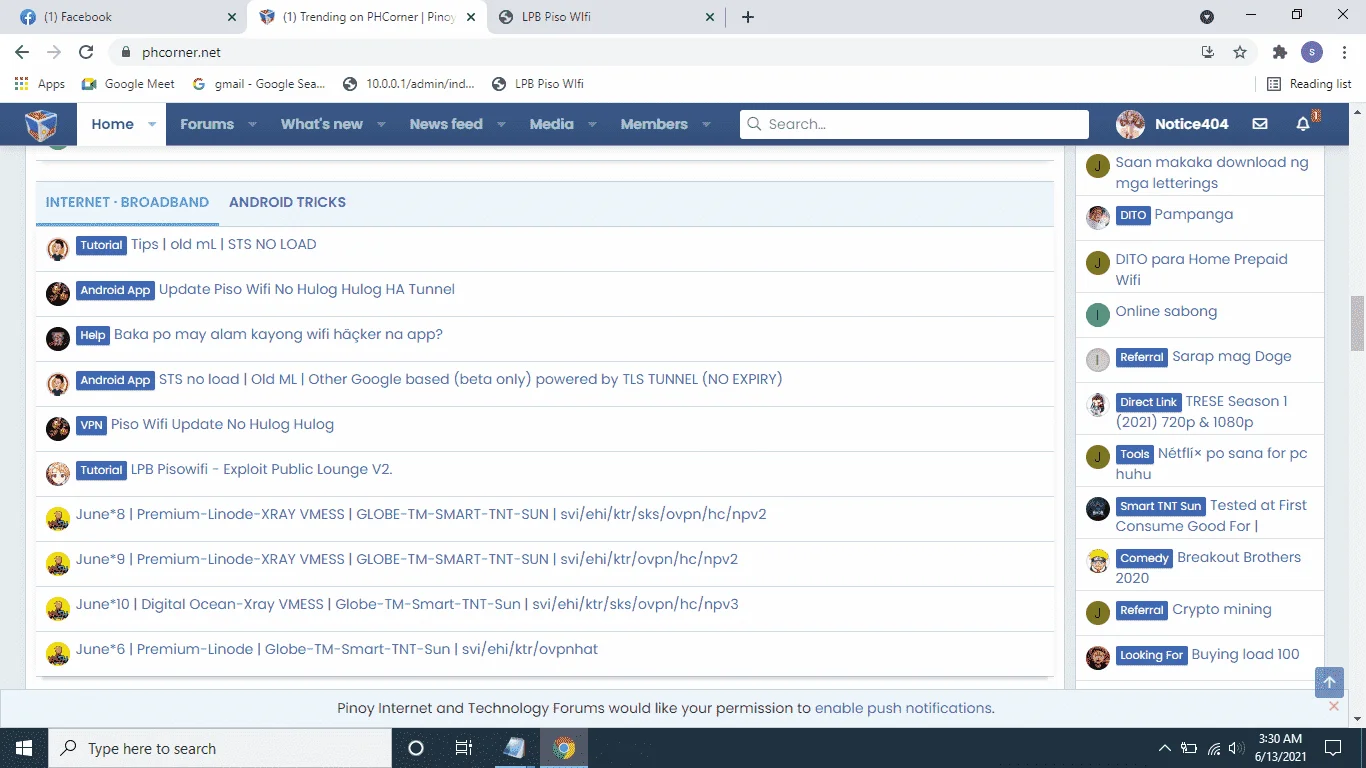This screenshot has height=768, width=1366.
Task: Open the Google Meet bookmark
Action: [128, 84]
